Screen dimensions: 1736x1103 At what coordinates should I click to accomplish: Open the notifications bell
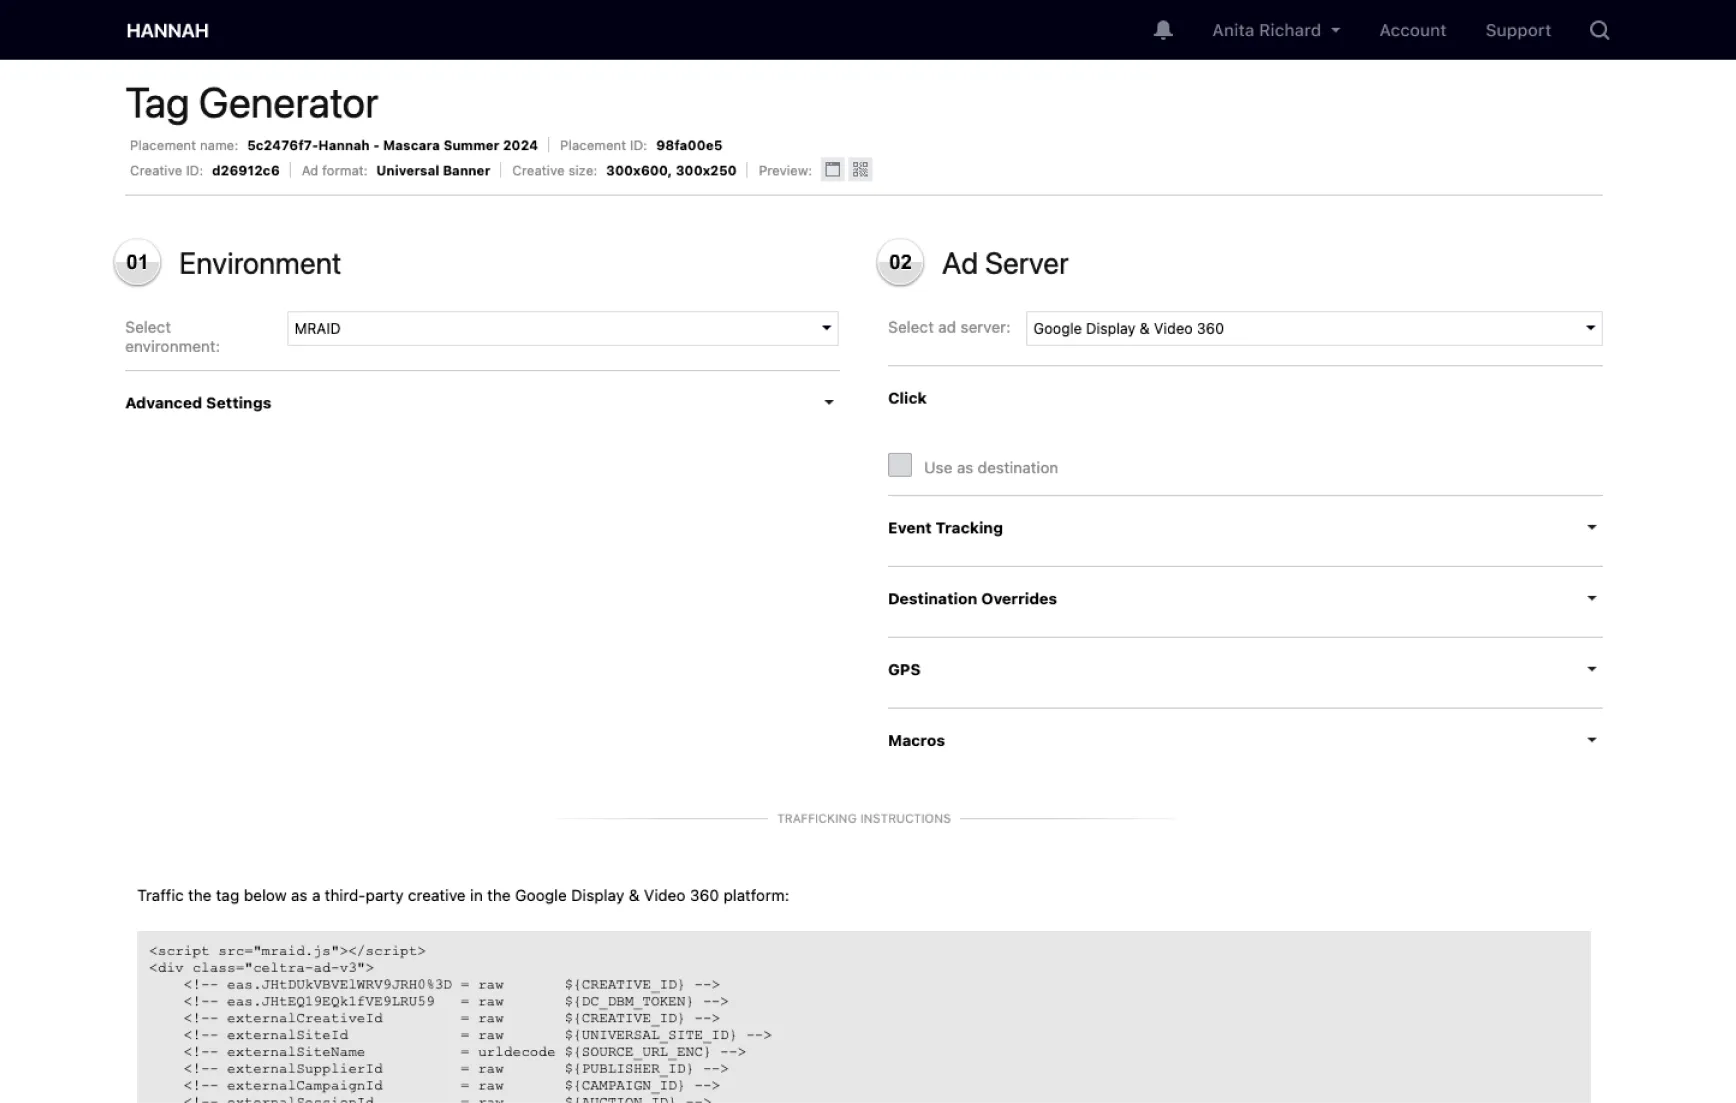pos(1163,30)
